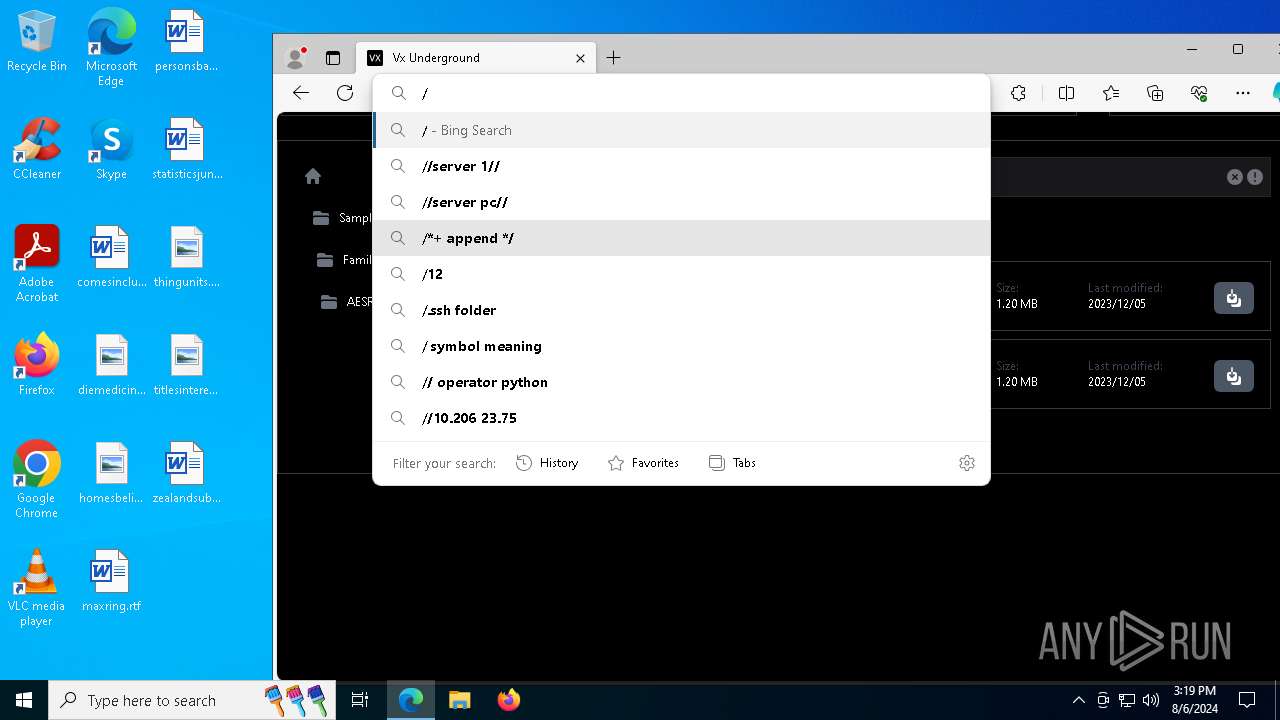Open the AESR folder in the tree
The width and height of the screenshot is (1280, 720).
coord(346,302)
